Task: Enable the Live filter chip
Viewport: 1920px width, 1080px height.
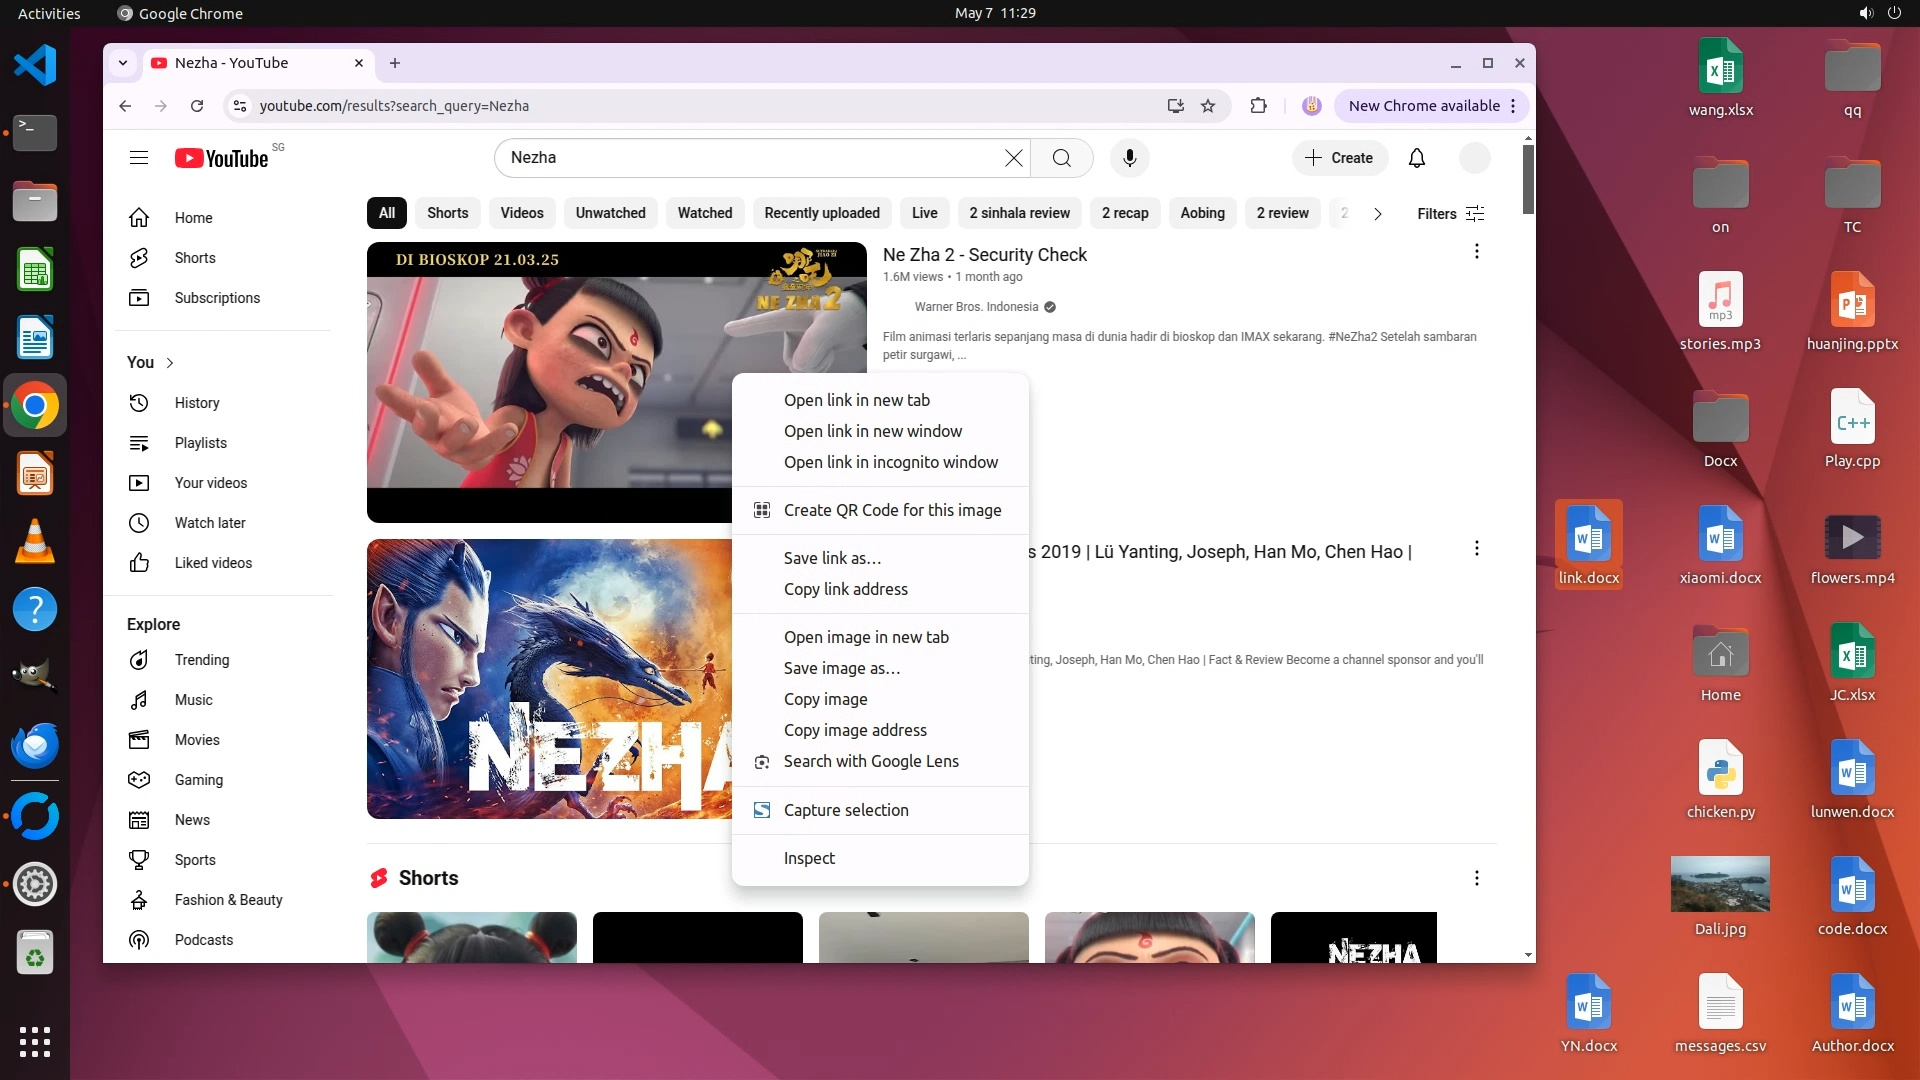Action: click(924, 213)
